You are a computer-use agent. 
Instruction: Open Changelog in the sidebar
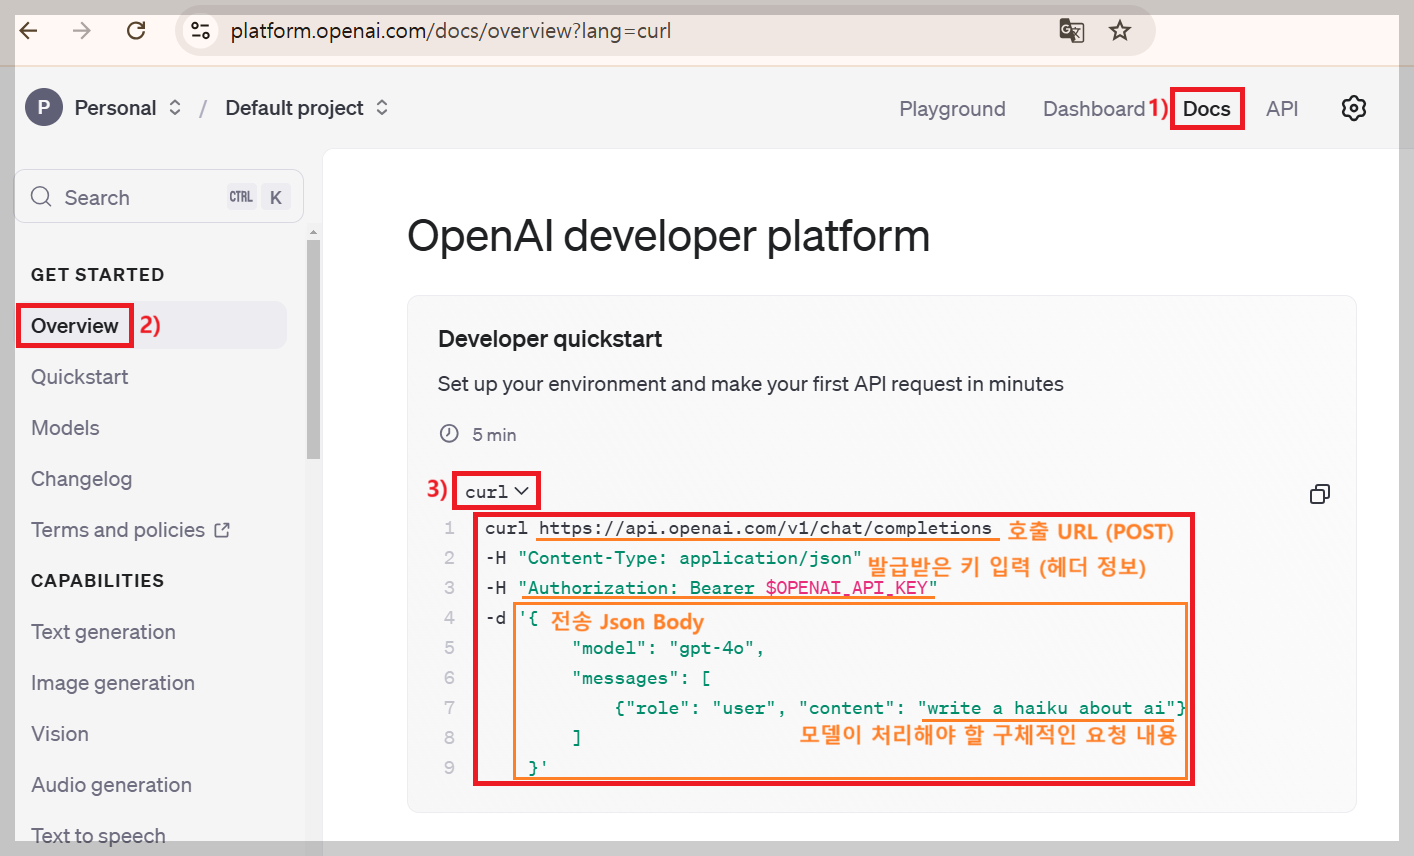coord(81,479)
